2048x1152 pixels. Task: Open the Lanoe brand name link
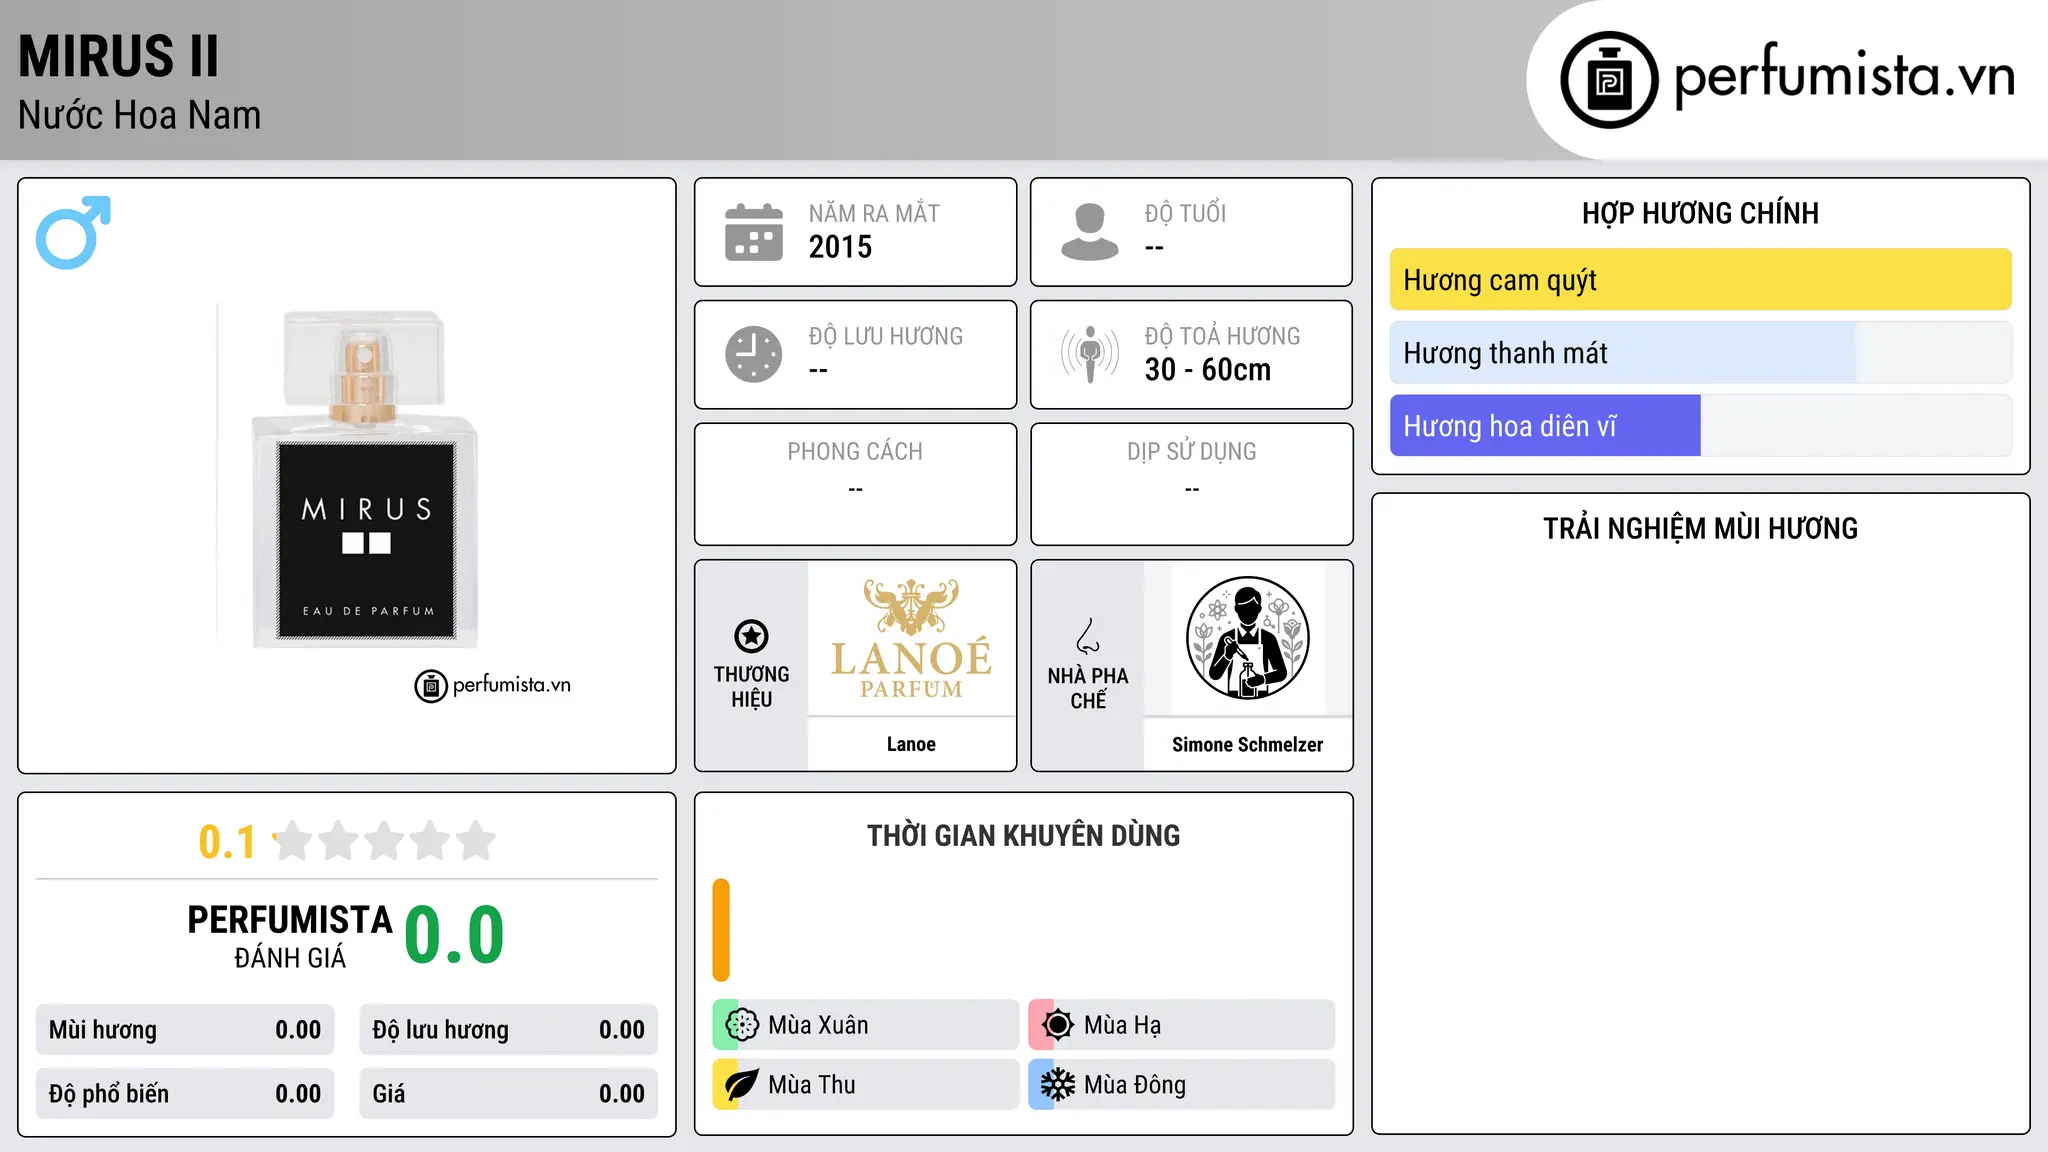(911, 744)
